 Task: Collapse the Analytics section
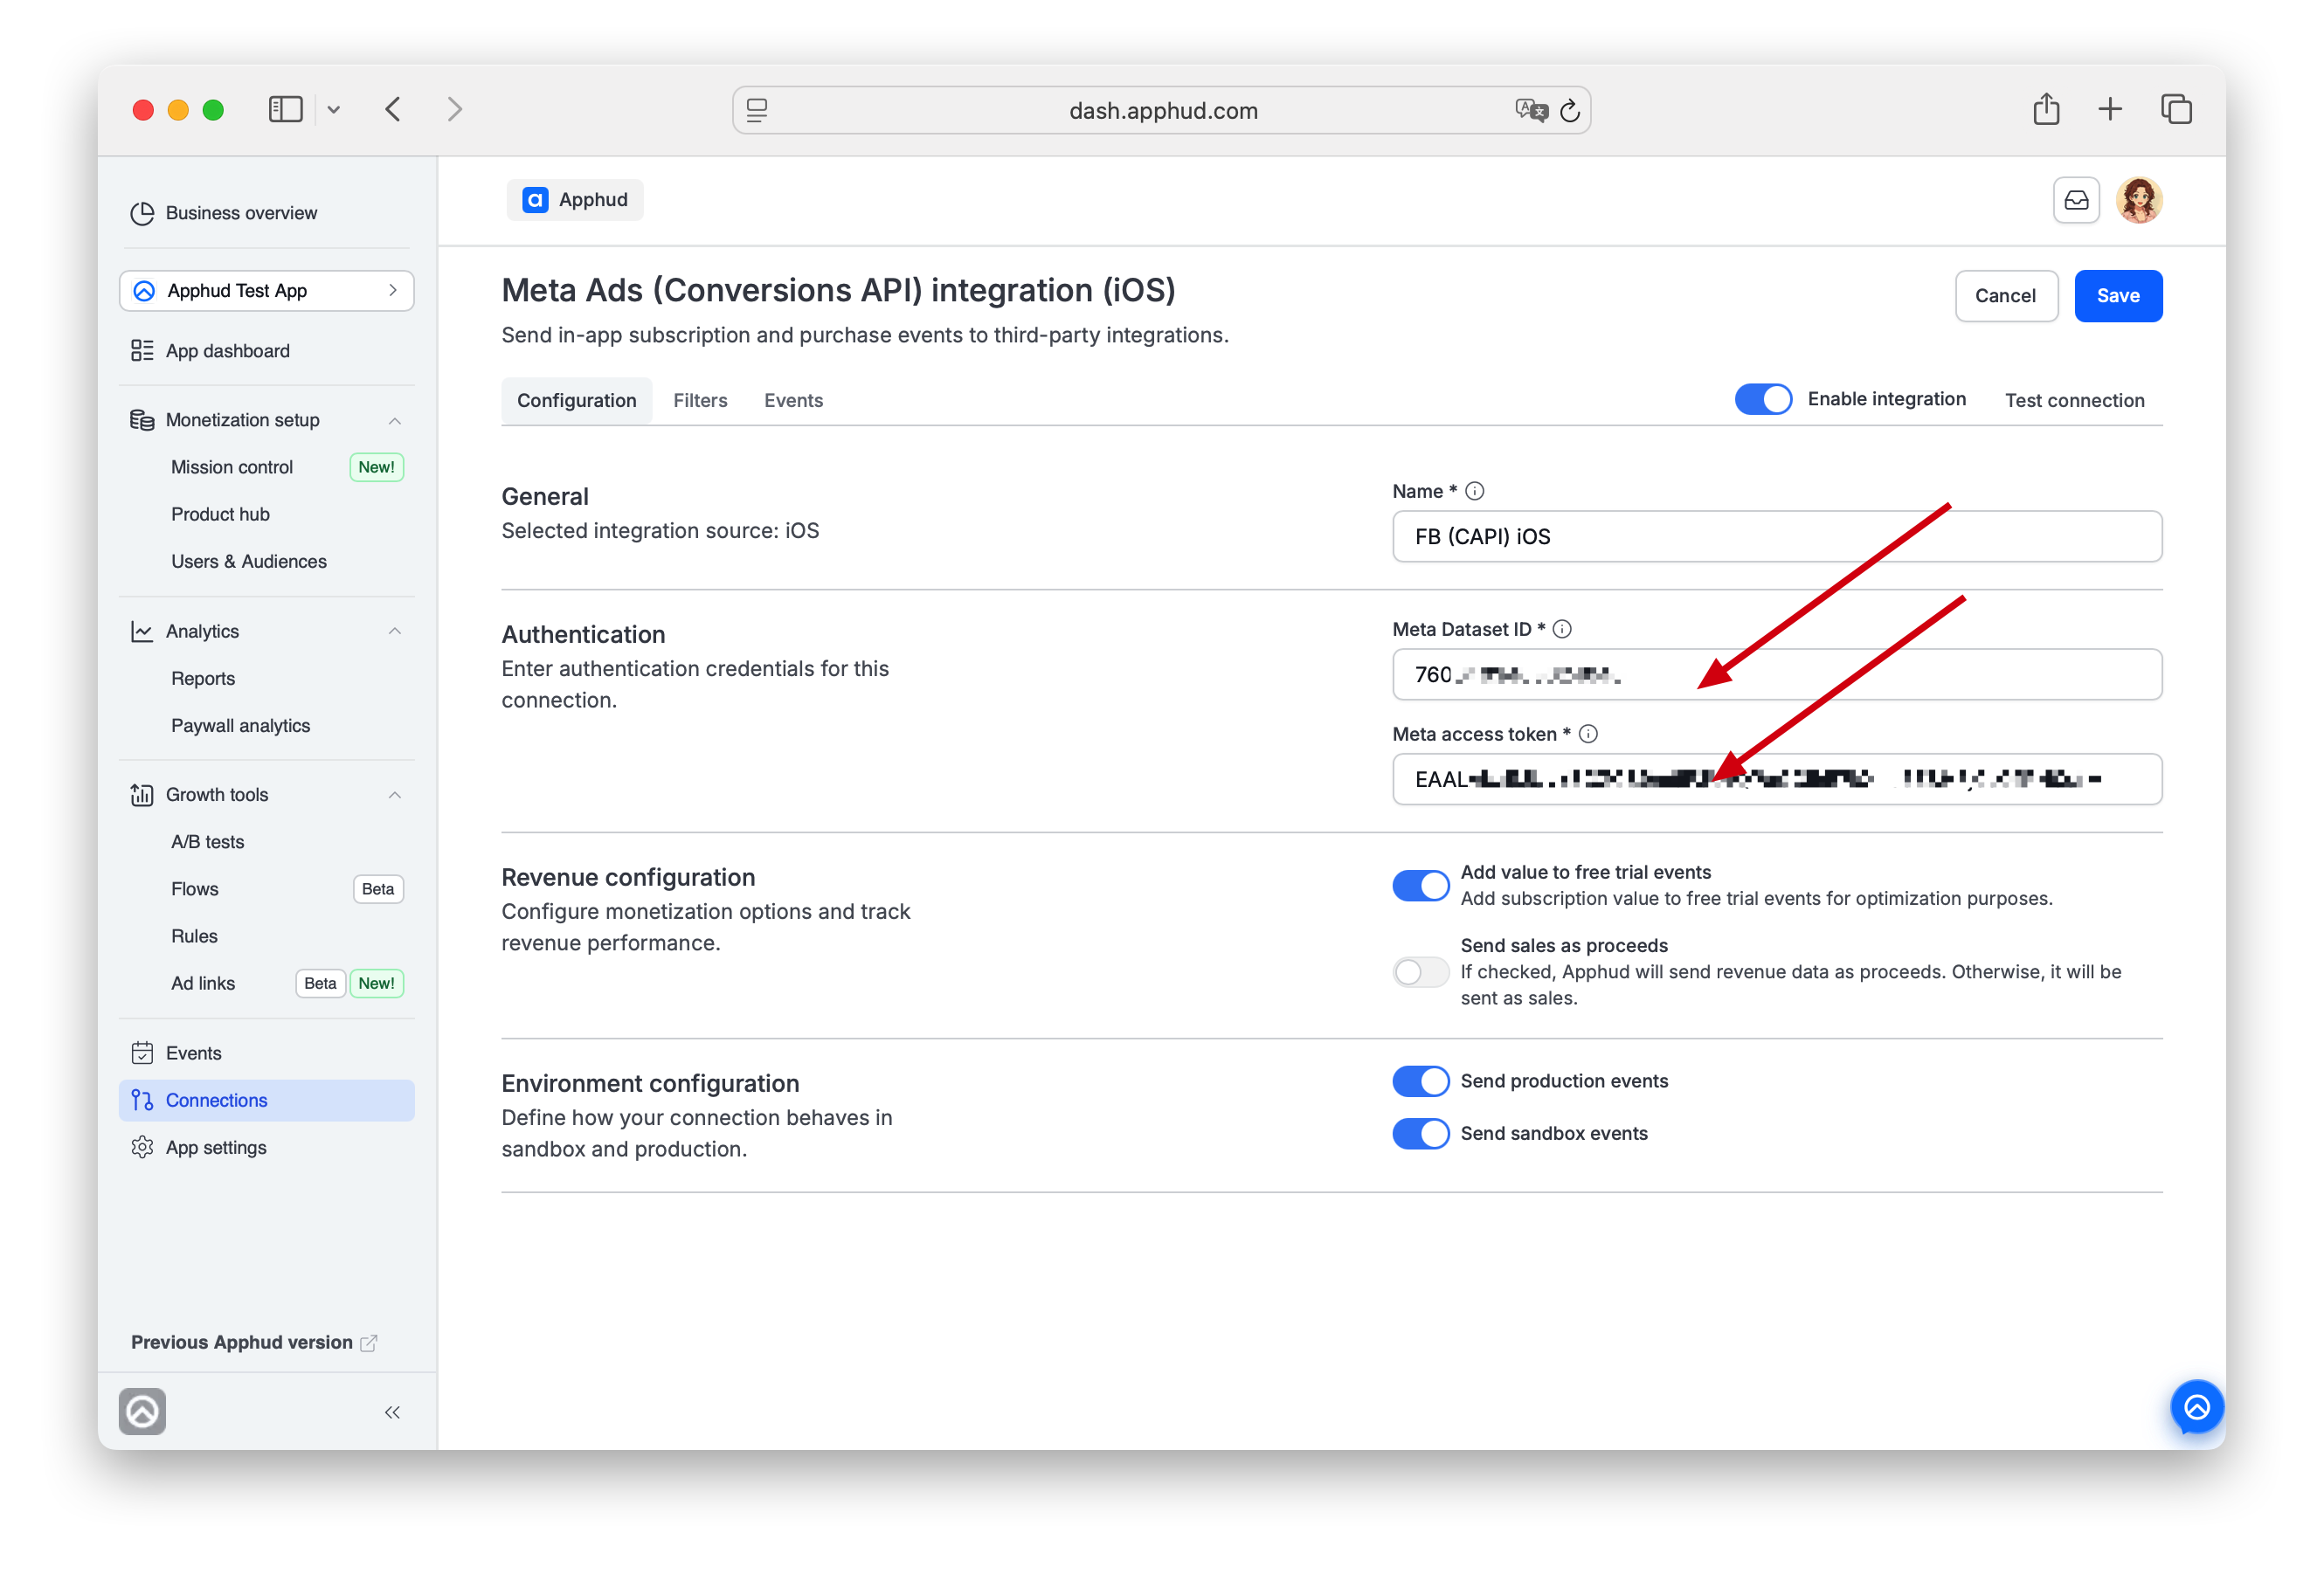(x=395, y=631)
